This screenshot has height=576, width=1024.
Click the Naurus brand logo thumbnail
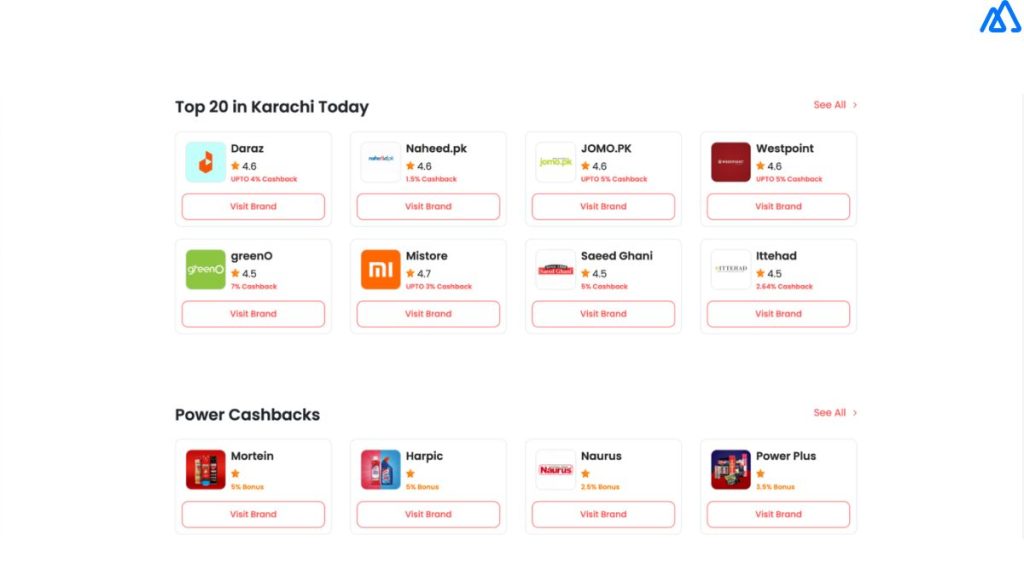(555, 469)
